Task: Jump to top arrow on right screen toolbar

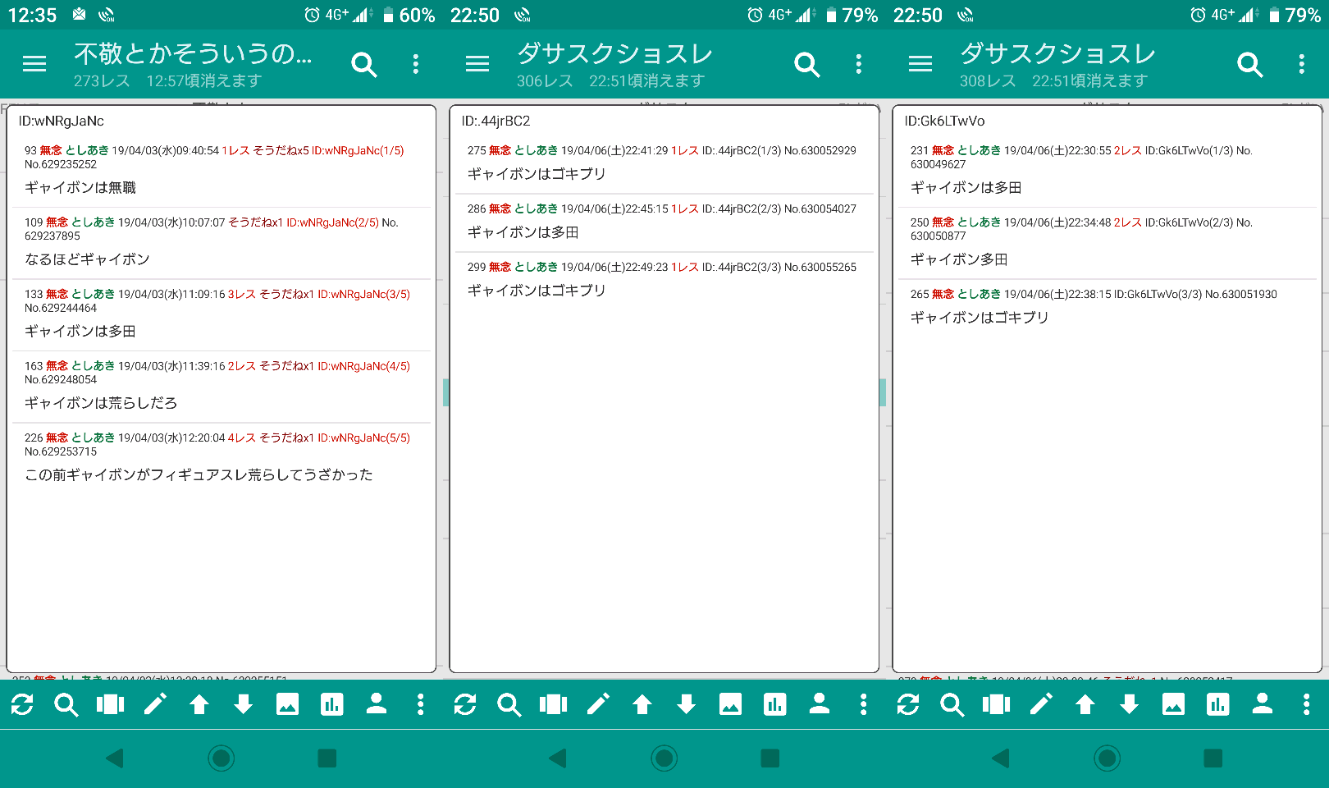Action: point(1085,705)
